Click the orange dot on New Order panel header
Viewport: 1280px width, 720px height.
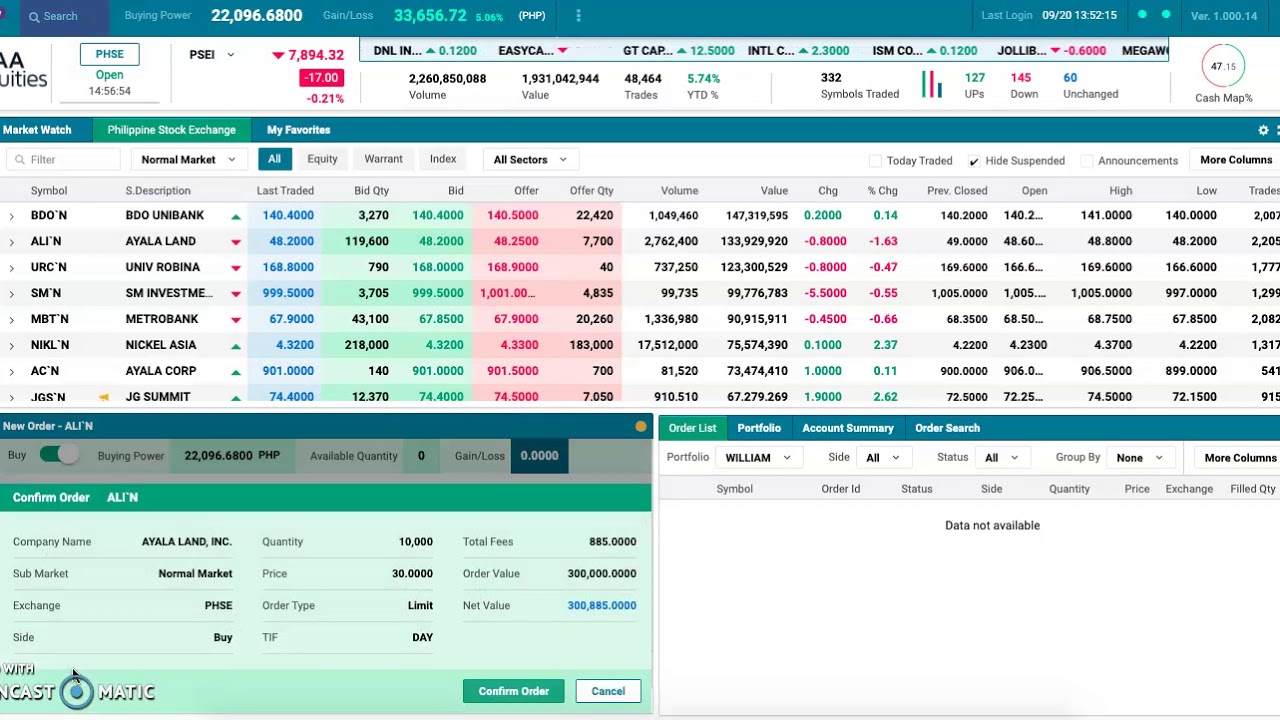click(641, 427)
